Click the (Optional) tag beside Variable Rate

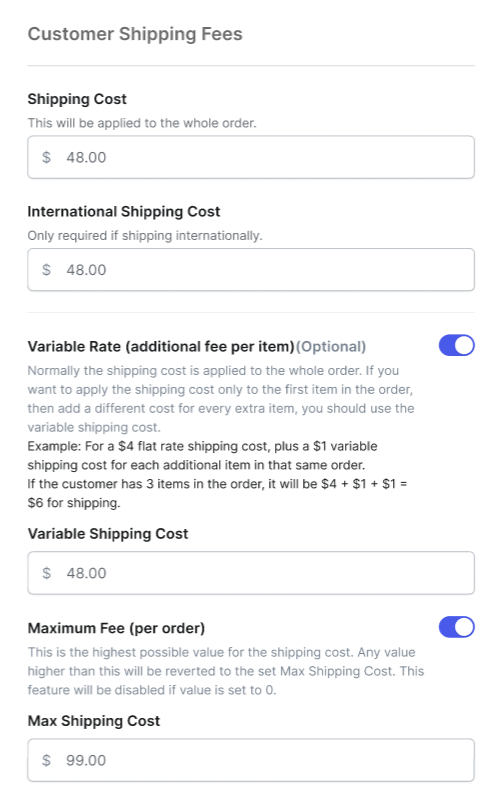(331, 346)
